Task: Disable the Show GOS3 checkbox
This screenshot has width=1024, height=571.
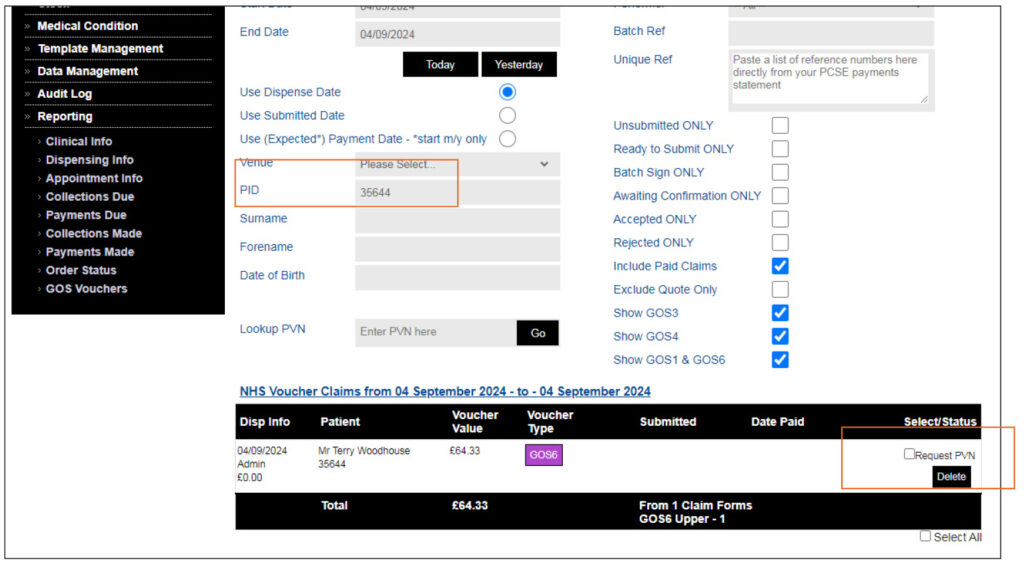Action: (780, 313)
